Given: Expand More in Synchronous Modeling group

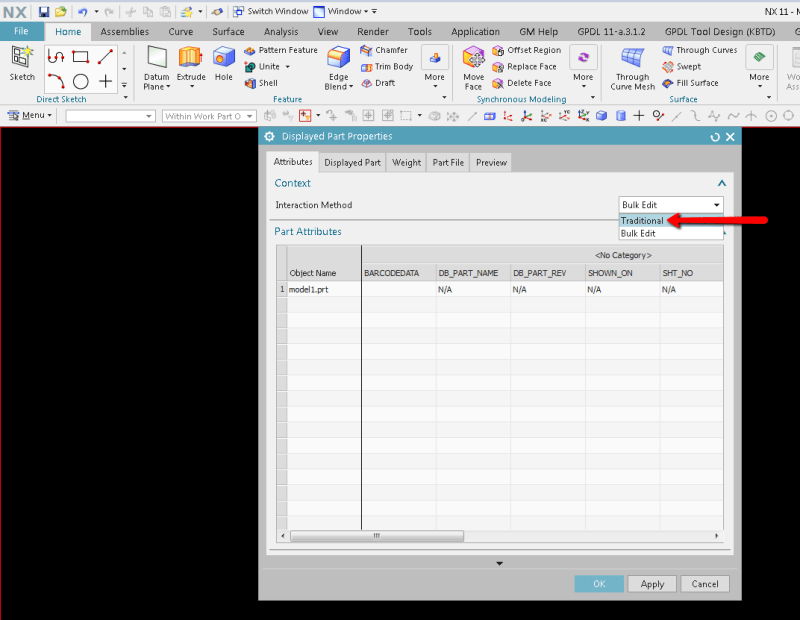Looking at the screenshot, I should (x=583, y=65).
